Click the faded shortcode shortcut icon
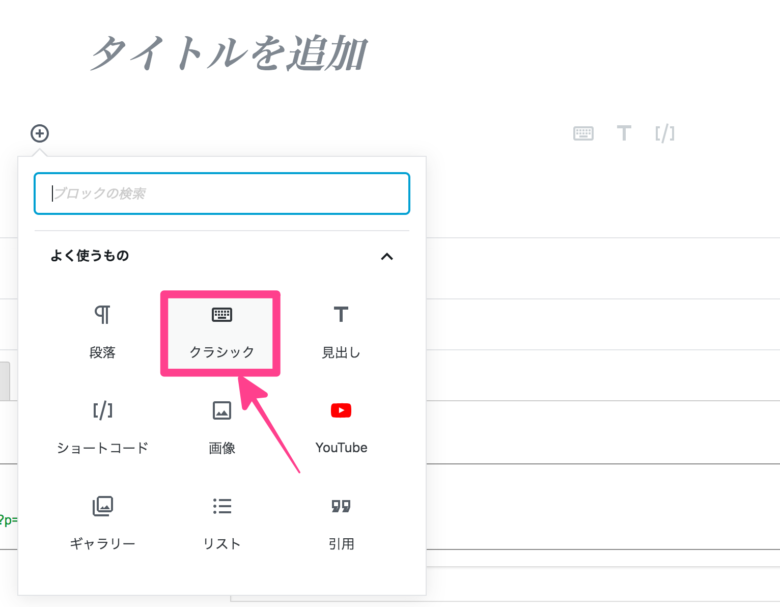This screenshot has width=780, height=607. [x=665, y=133]
